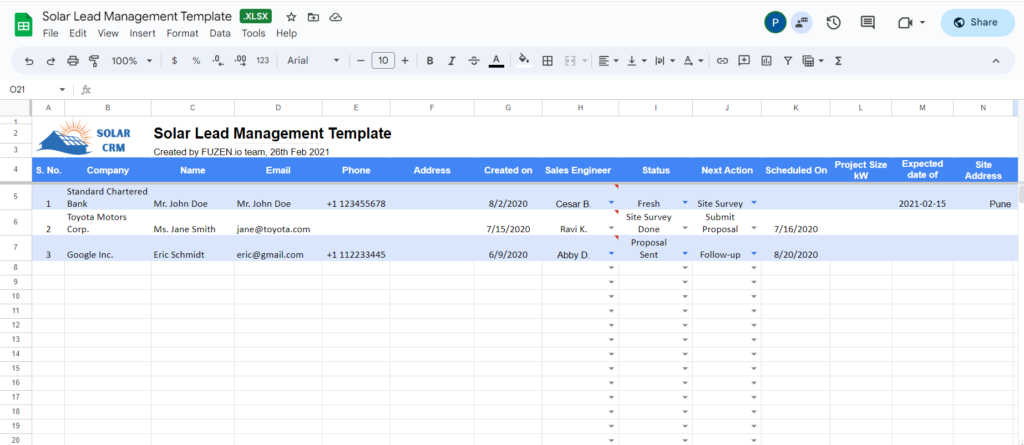Open the Name box dropdown arrow

pos(63,90)
